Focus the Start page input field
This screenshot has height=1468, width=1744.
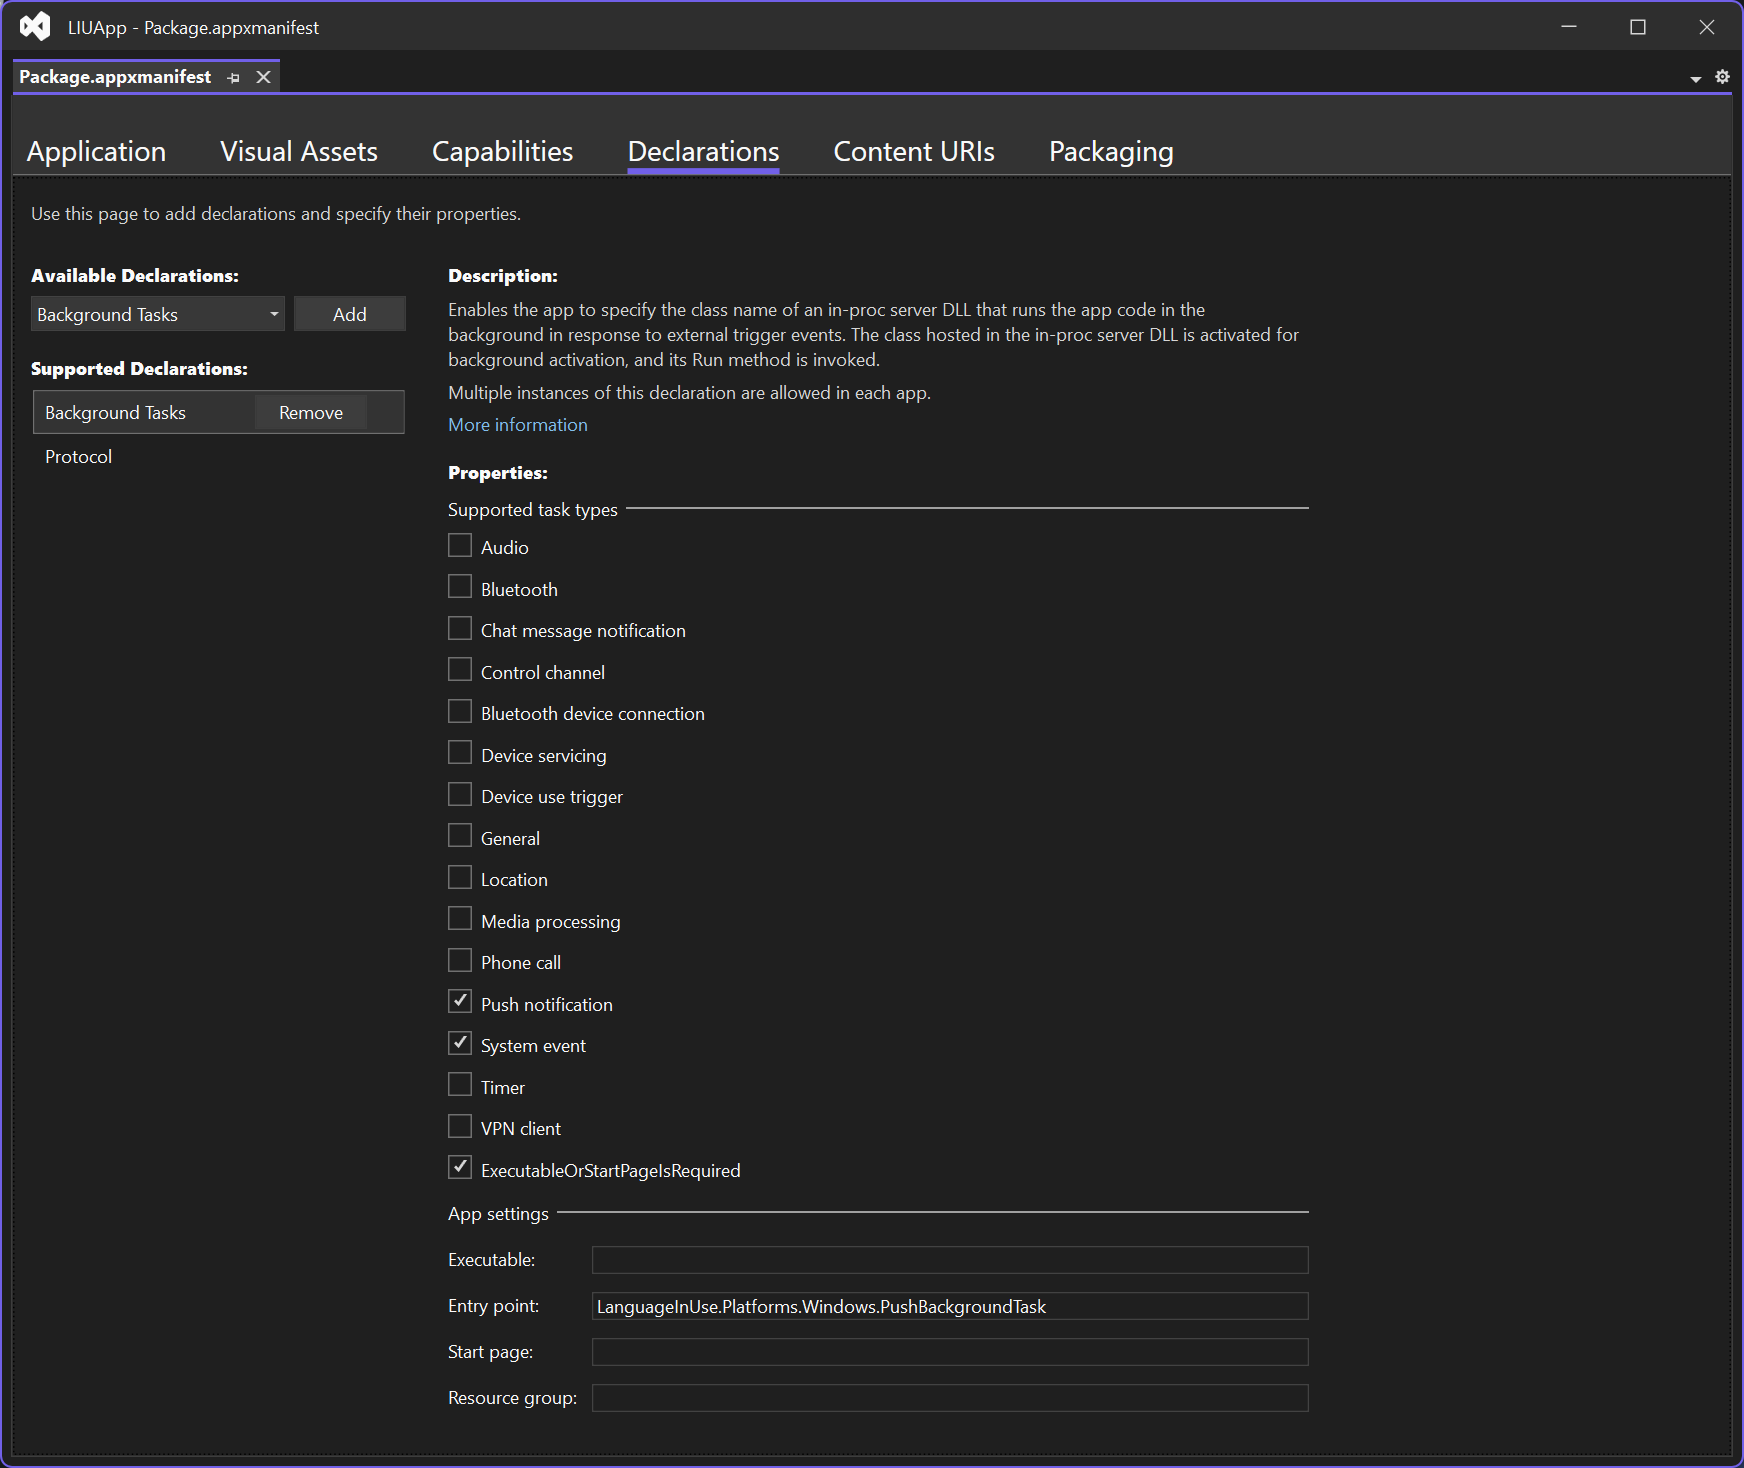pyautogui.click(x=950, y=1352)
